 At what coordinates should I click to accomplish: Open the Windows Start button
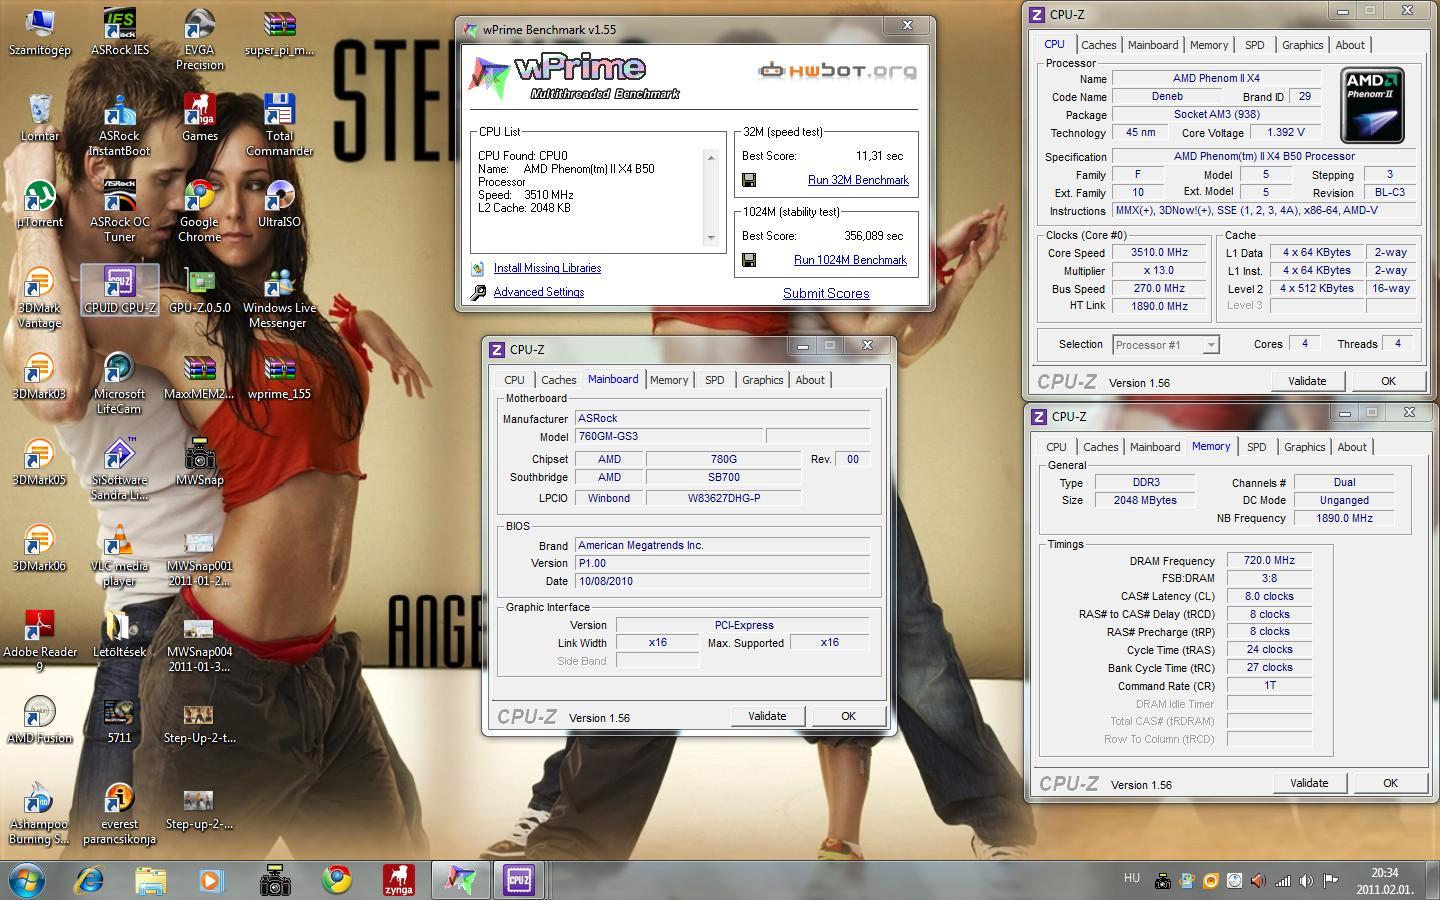point(27,880)
